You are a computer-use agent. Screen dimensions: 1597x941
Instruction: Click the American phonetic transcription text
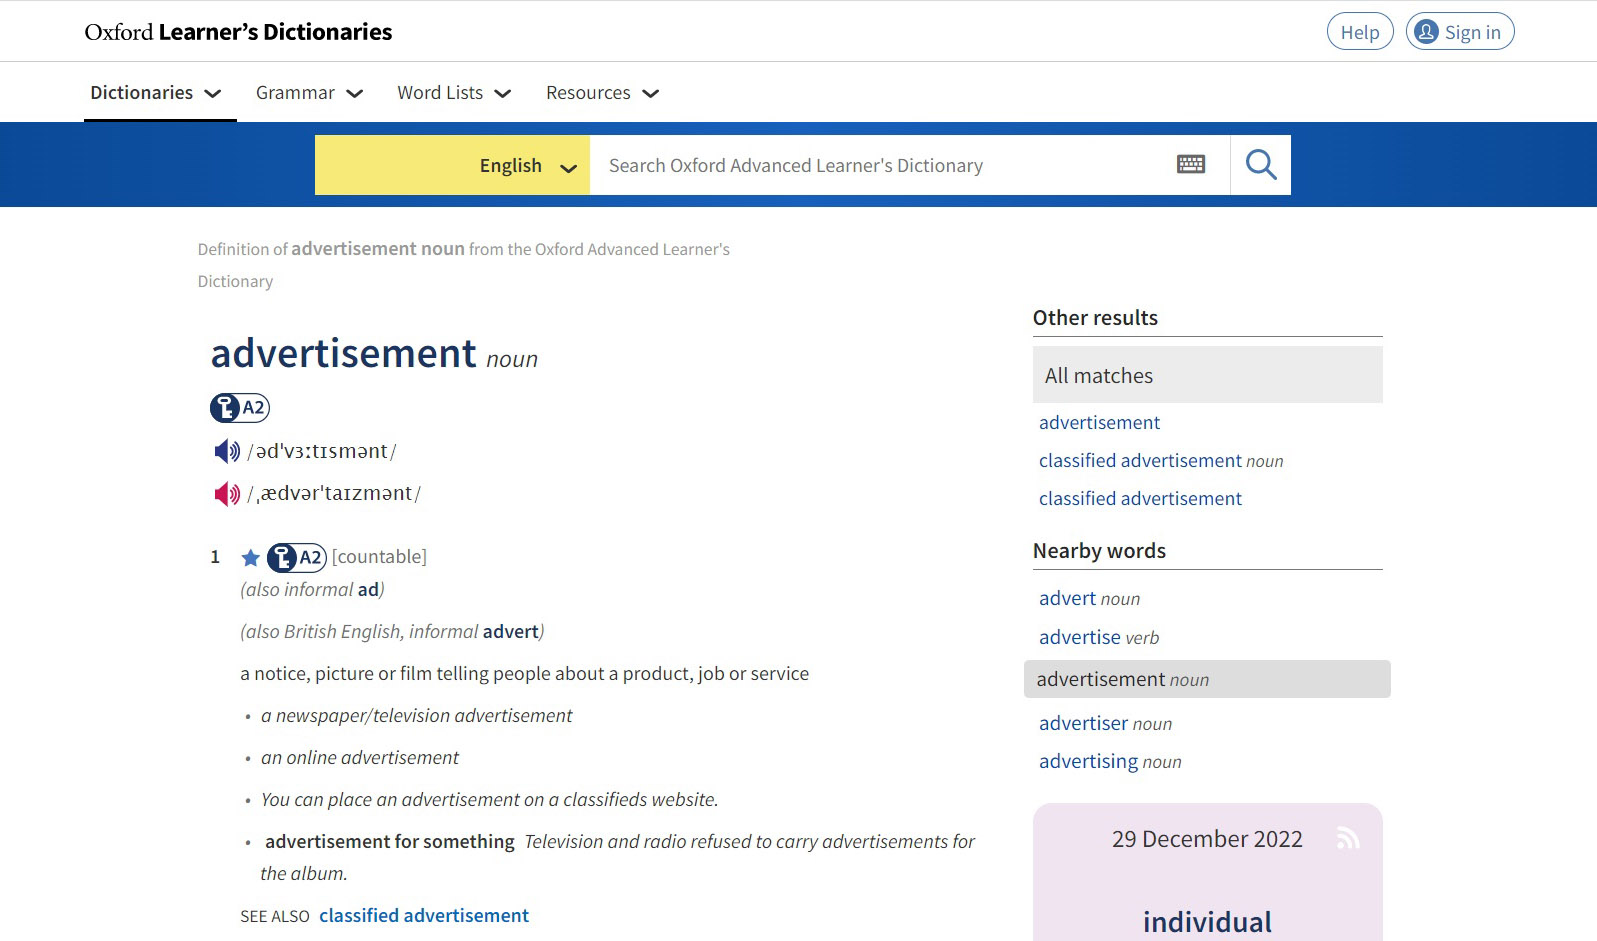pos(334,494)
